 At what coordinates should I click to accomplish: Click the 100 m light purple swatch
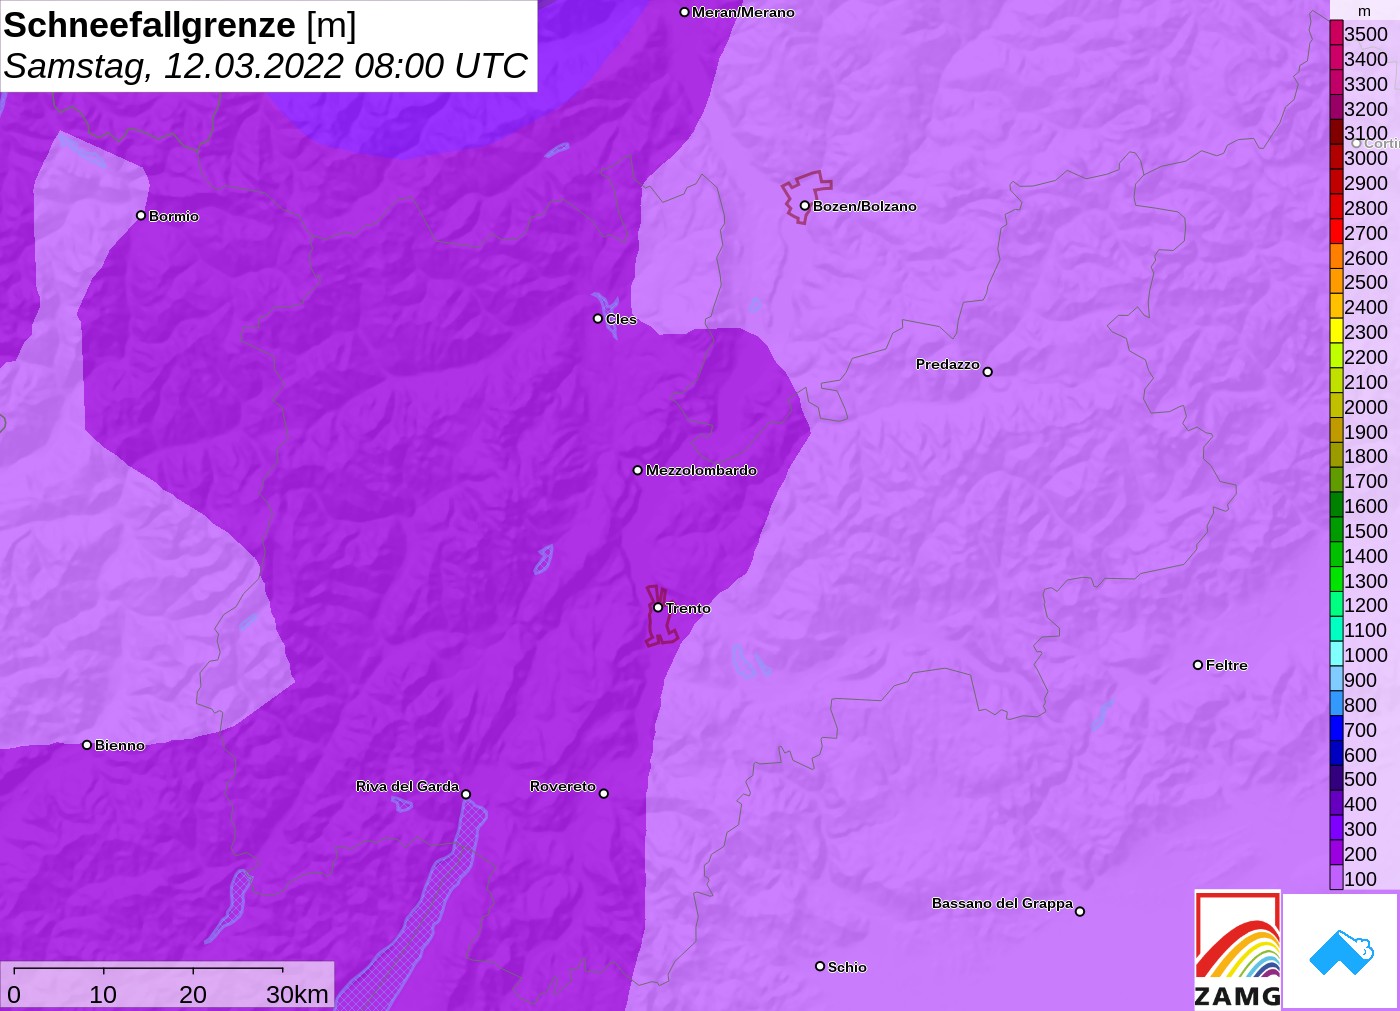[x=1336, y=878]
